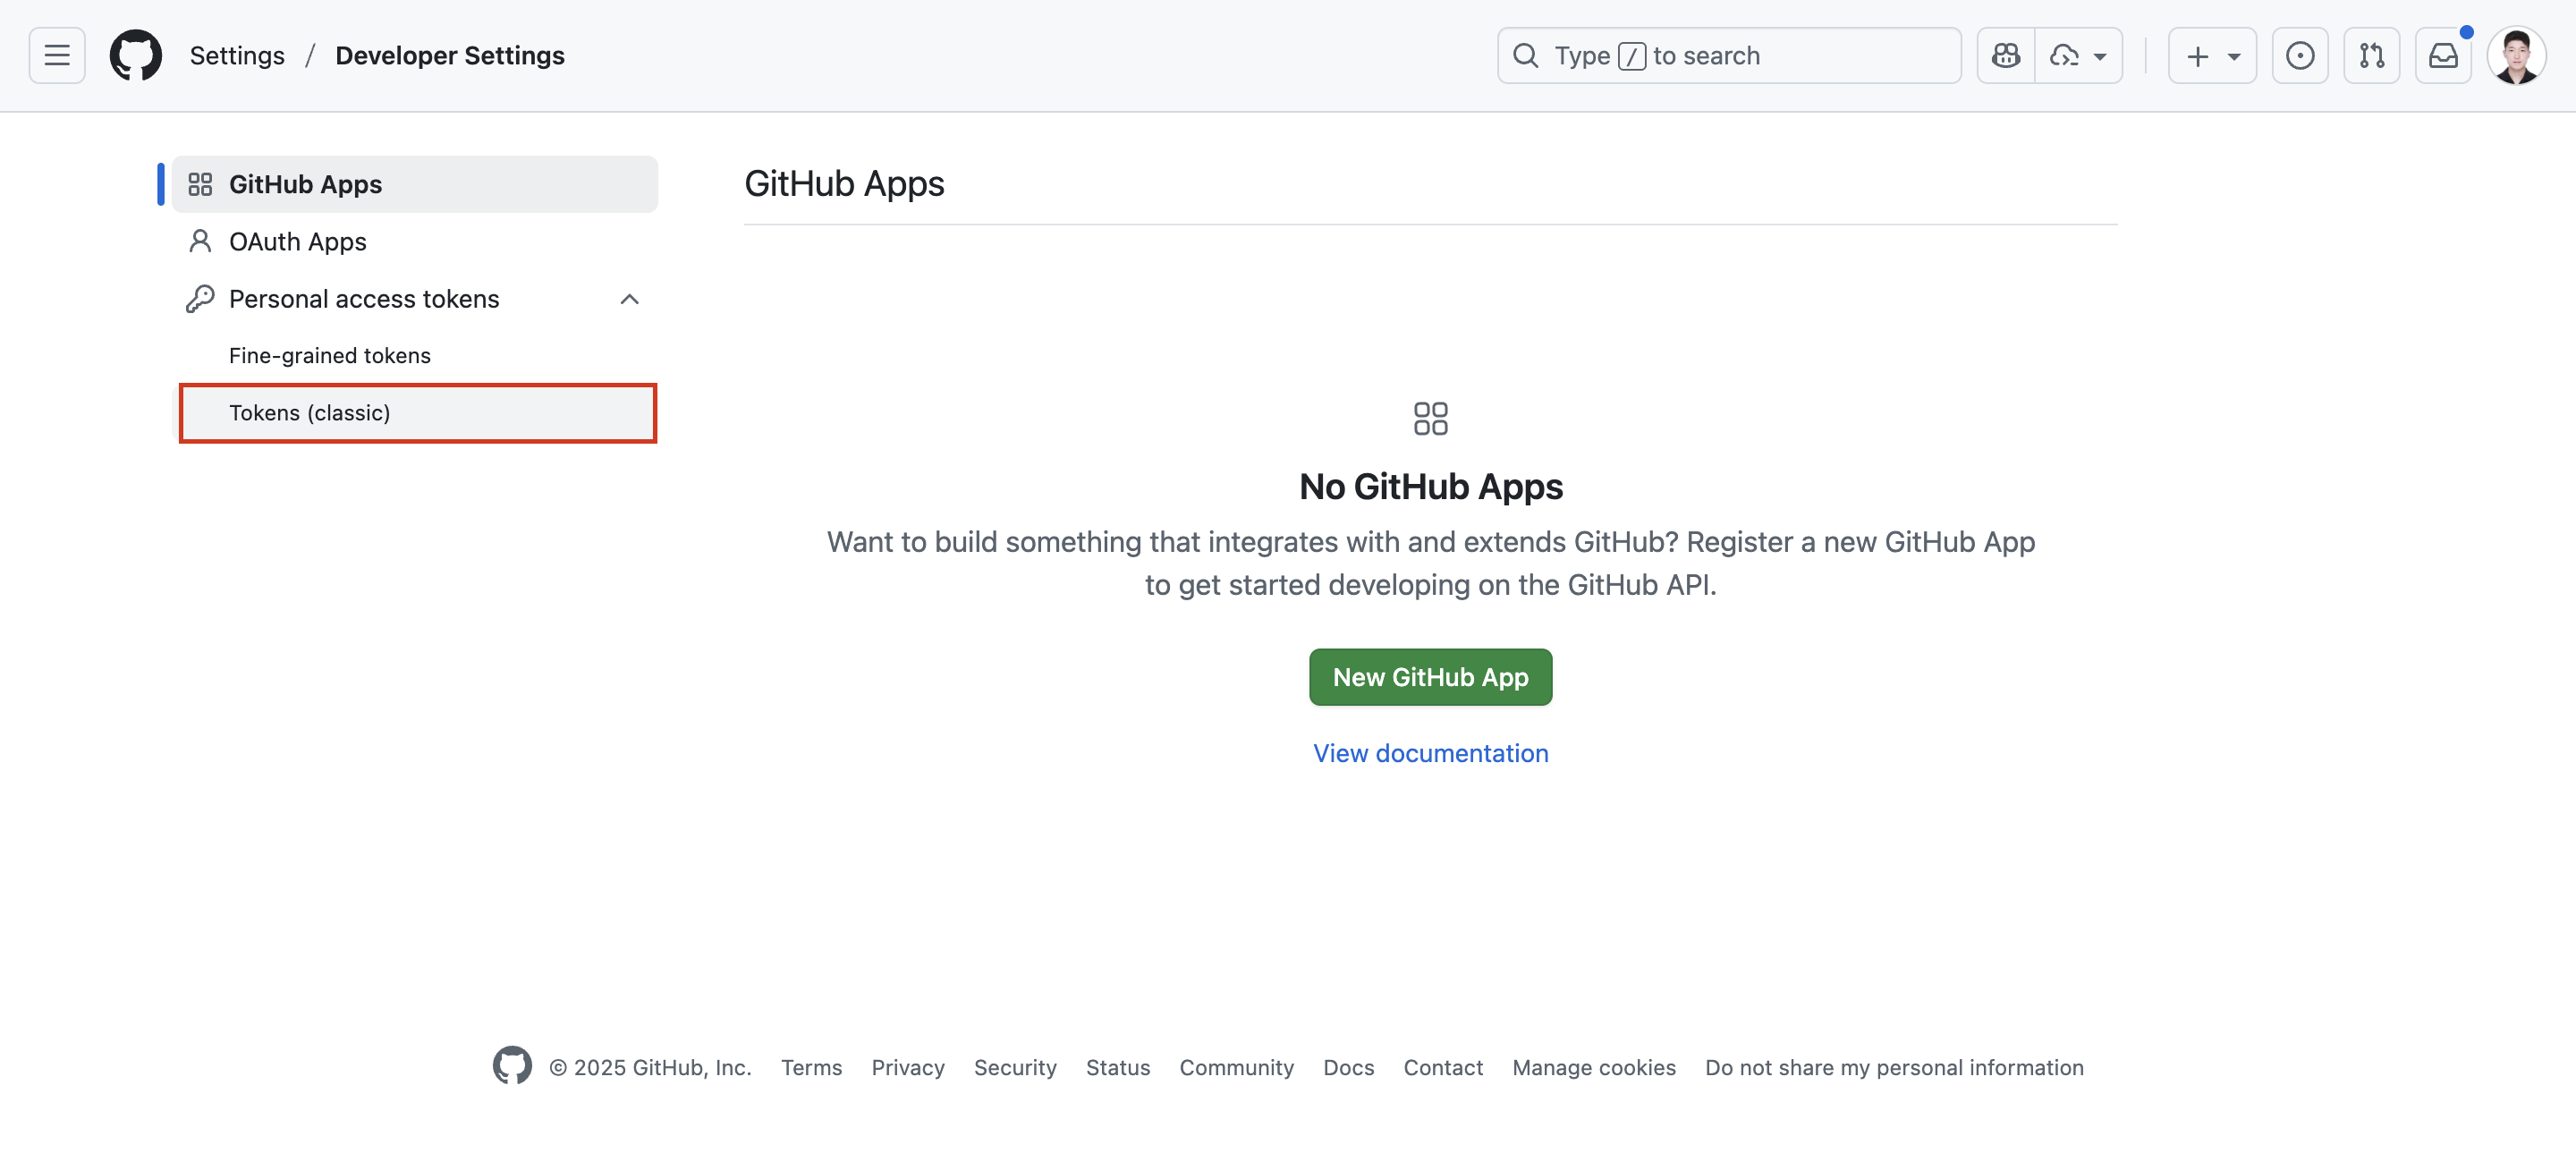Open Copilot chat icon in the header

click(x=2005, y=55)
